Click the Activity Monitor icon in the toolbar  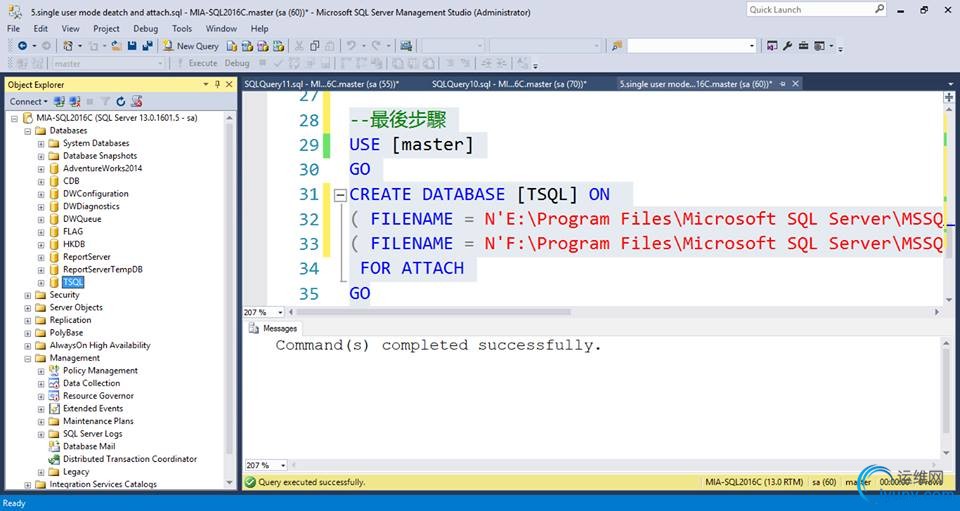point(406,46)
